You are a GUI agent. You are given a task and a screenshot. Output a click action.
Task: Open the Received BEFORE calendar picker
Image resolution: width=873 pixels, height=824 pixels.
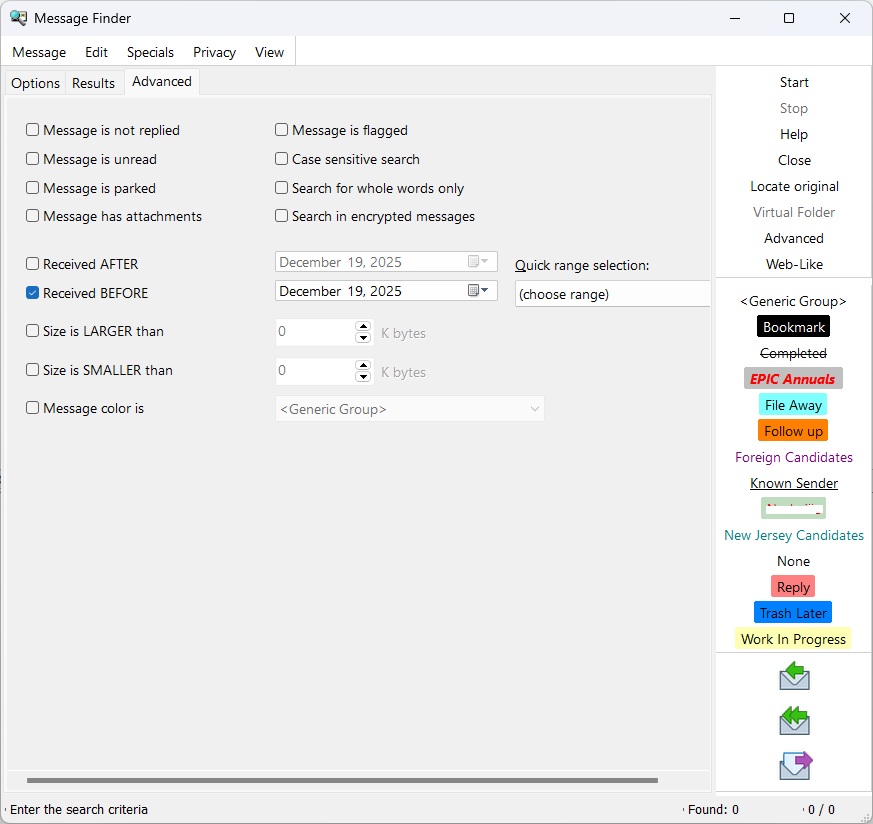coord(481,291)
